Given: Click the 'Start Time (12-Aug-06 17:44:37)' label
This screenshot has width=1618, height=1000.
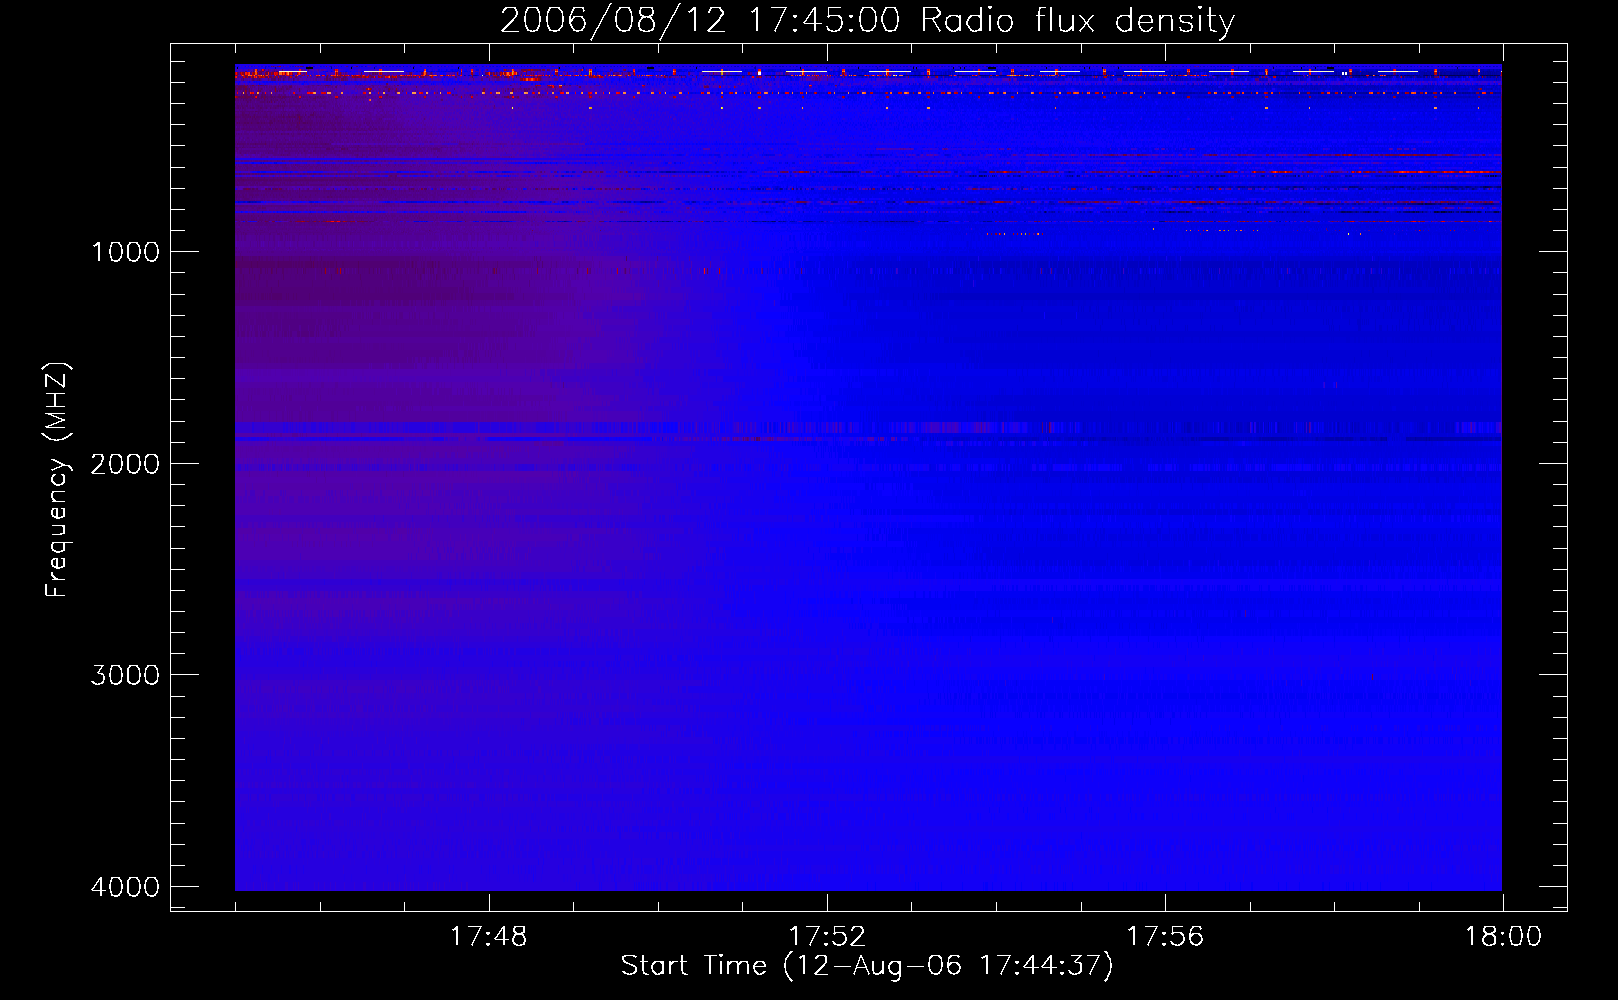Looking at the screenshot, I should (x=867, y=966).
